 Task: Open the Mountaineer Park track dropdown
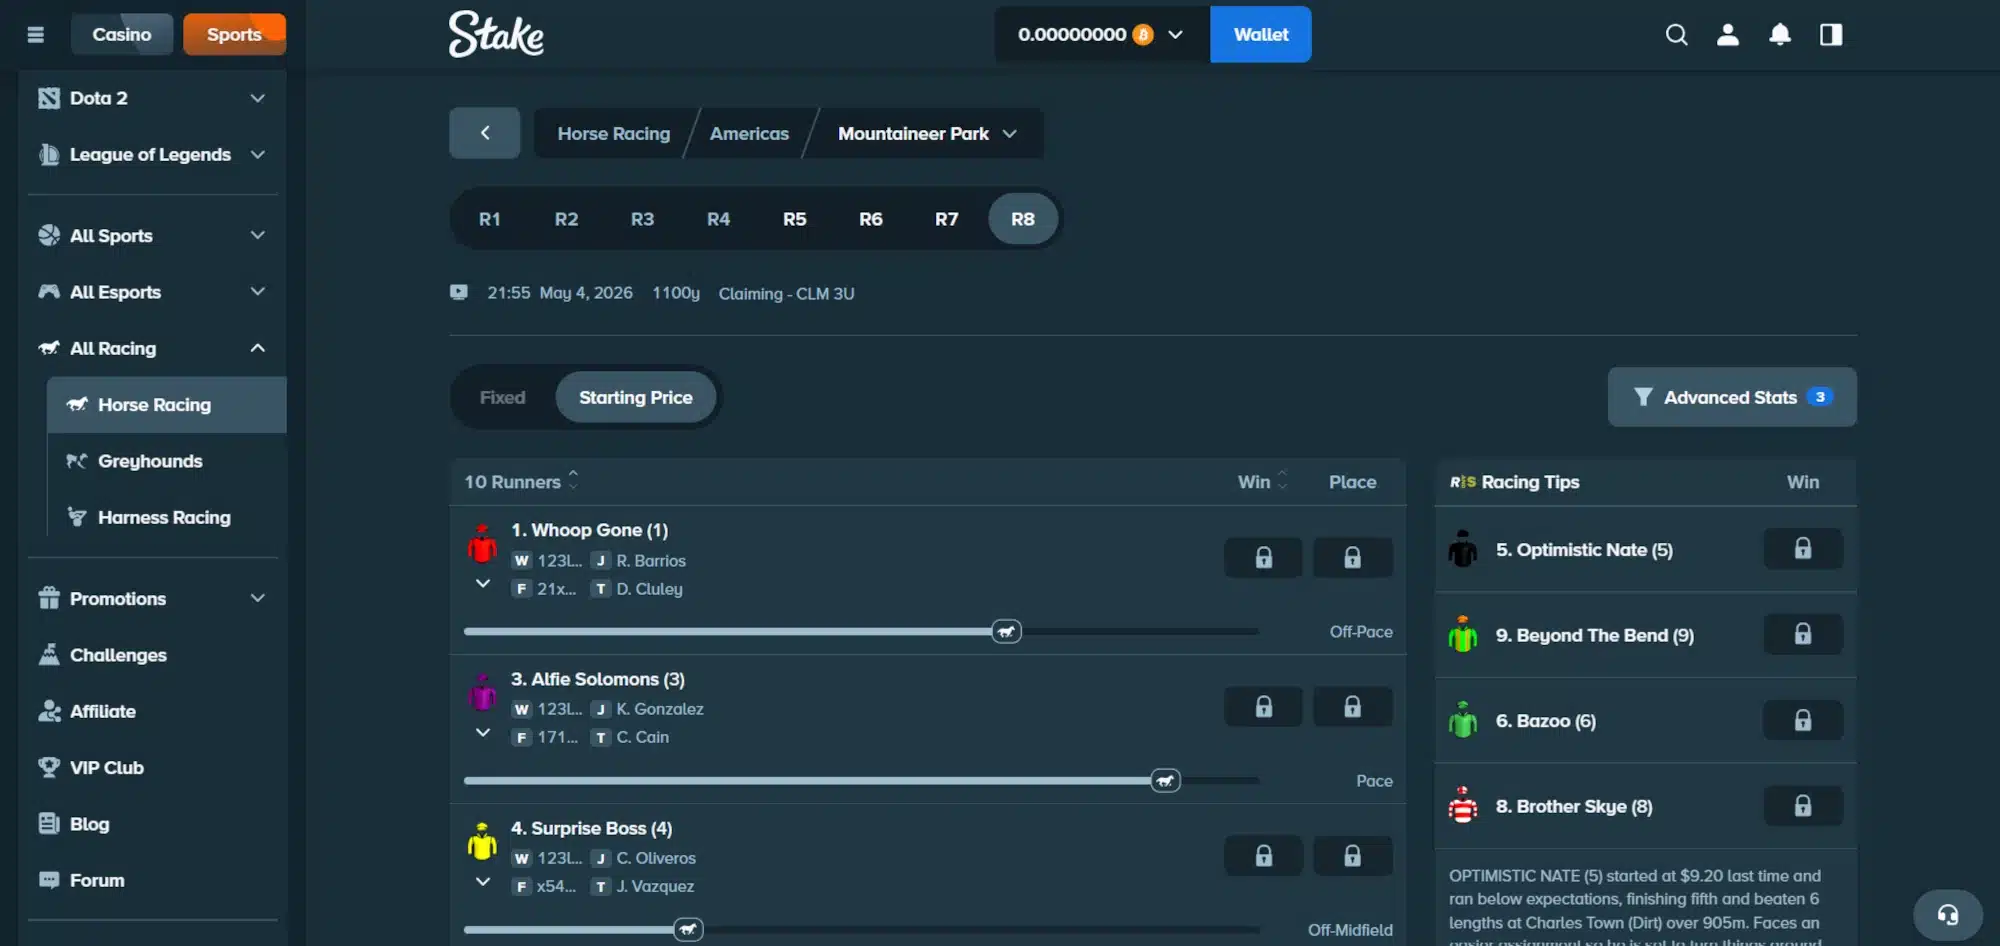tap(927, 133)
